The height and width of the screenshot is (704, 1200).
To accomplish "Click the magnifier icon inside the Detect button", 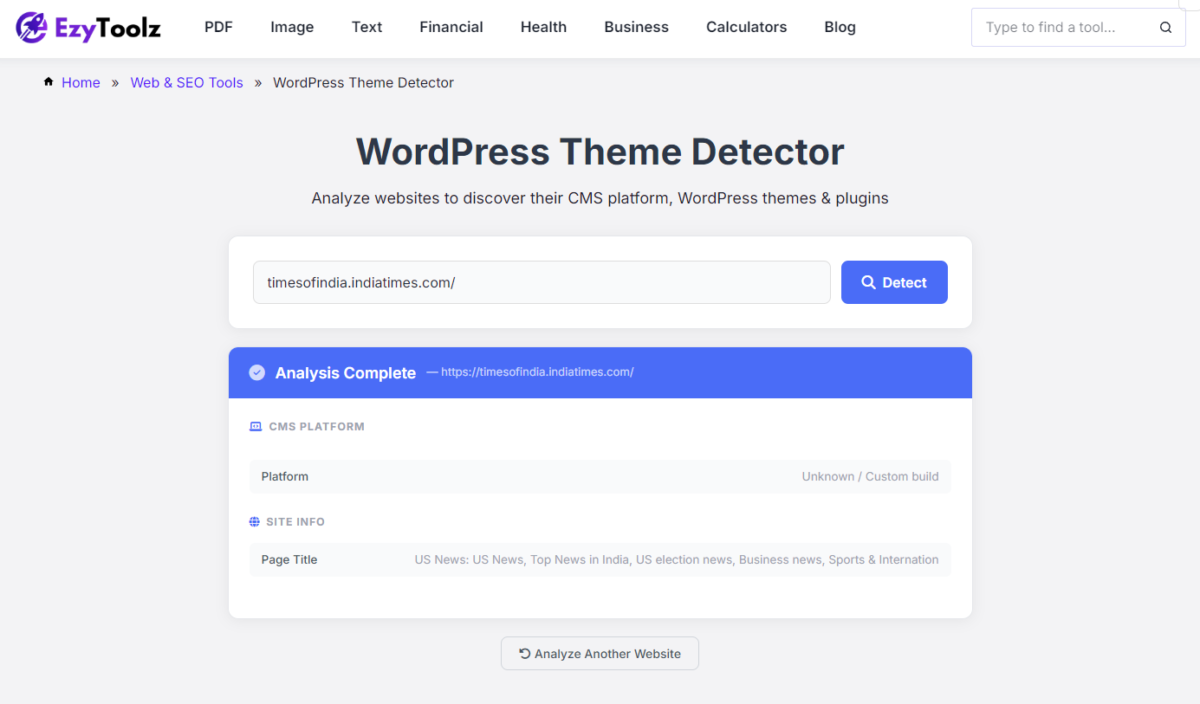I will tap(869, 282).
